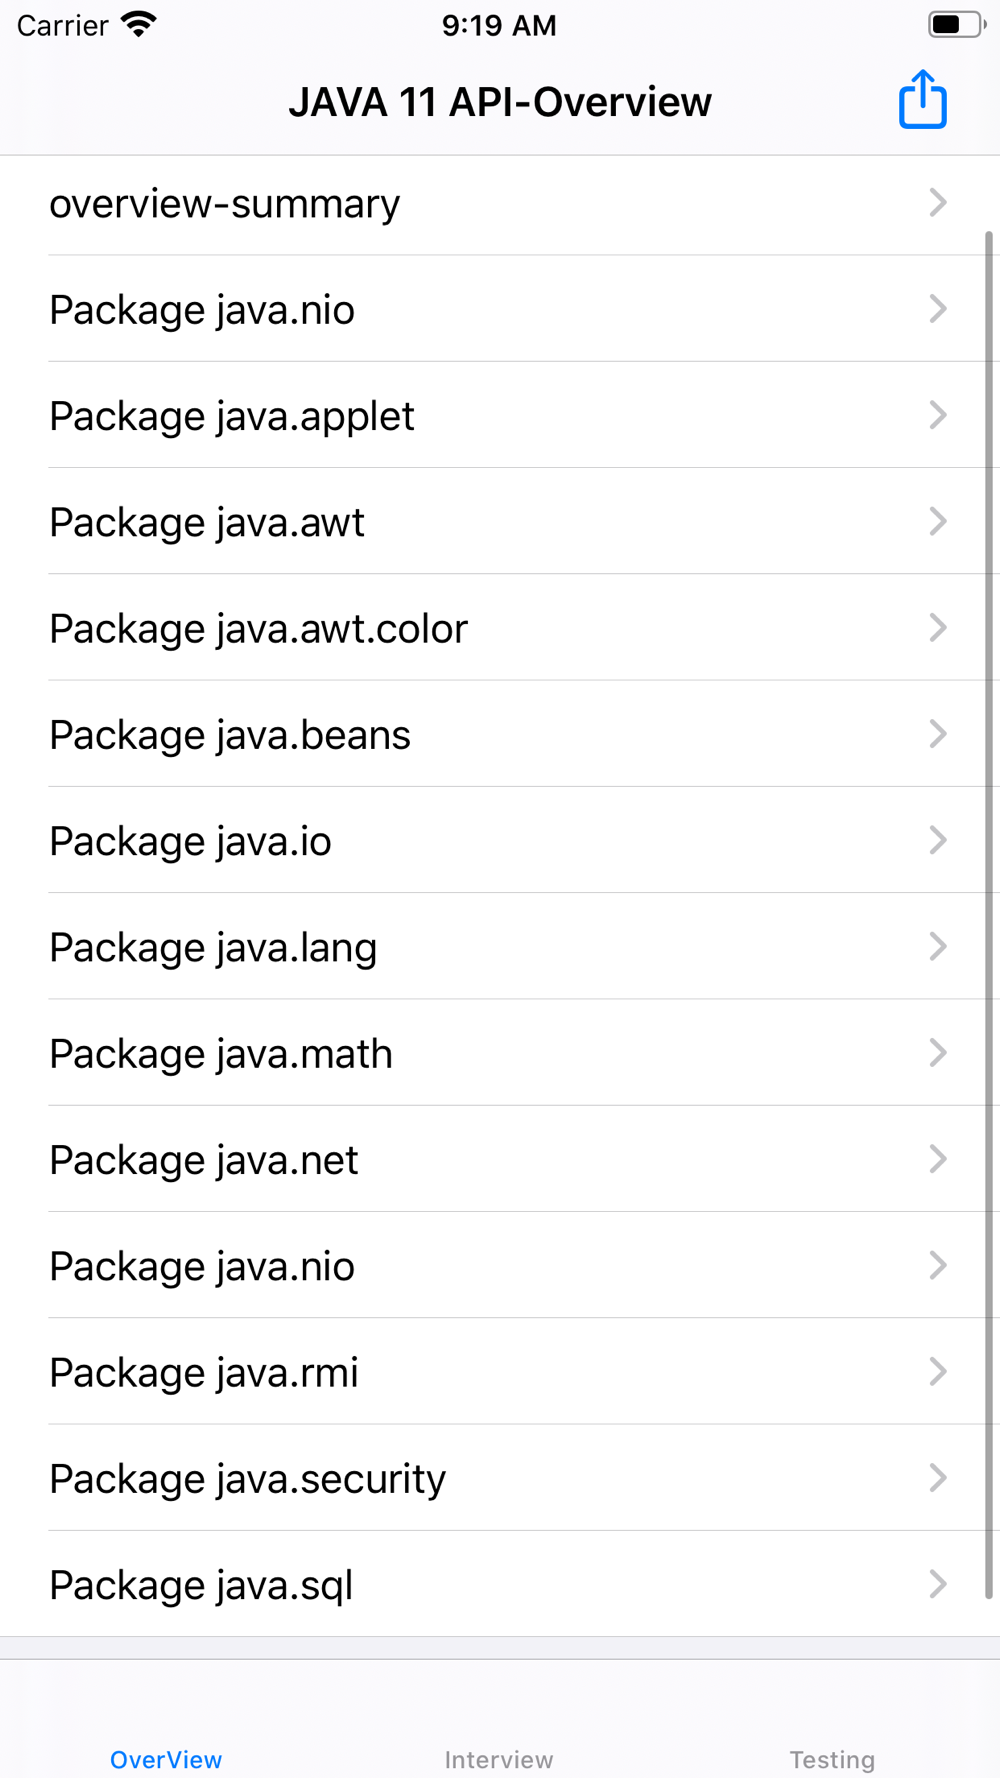
Task: Select Package java.lang
Action: [x=500, y=946]
